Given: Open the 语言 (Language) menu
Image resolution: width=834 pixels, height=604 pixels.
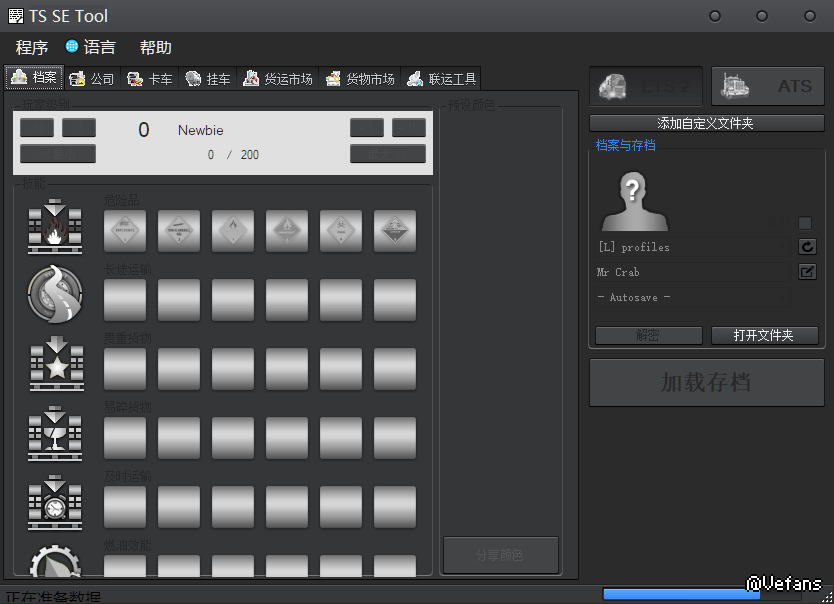Looking at the screenshot, I should tap(90, 47).
